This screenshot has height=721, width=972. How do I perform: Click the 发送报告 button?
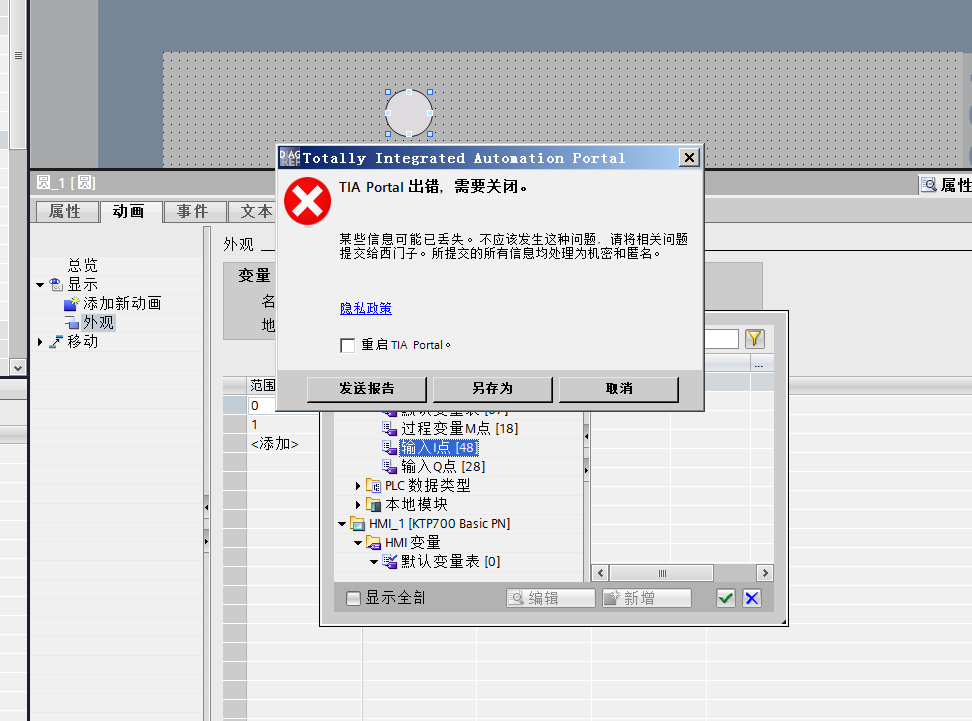[366, 389]
